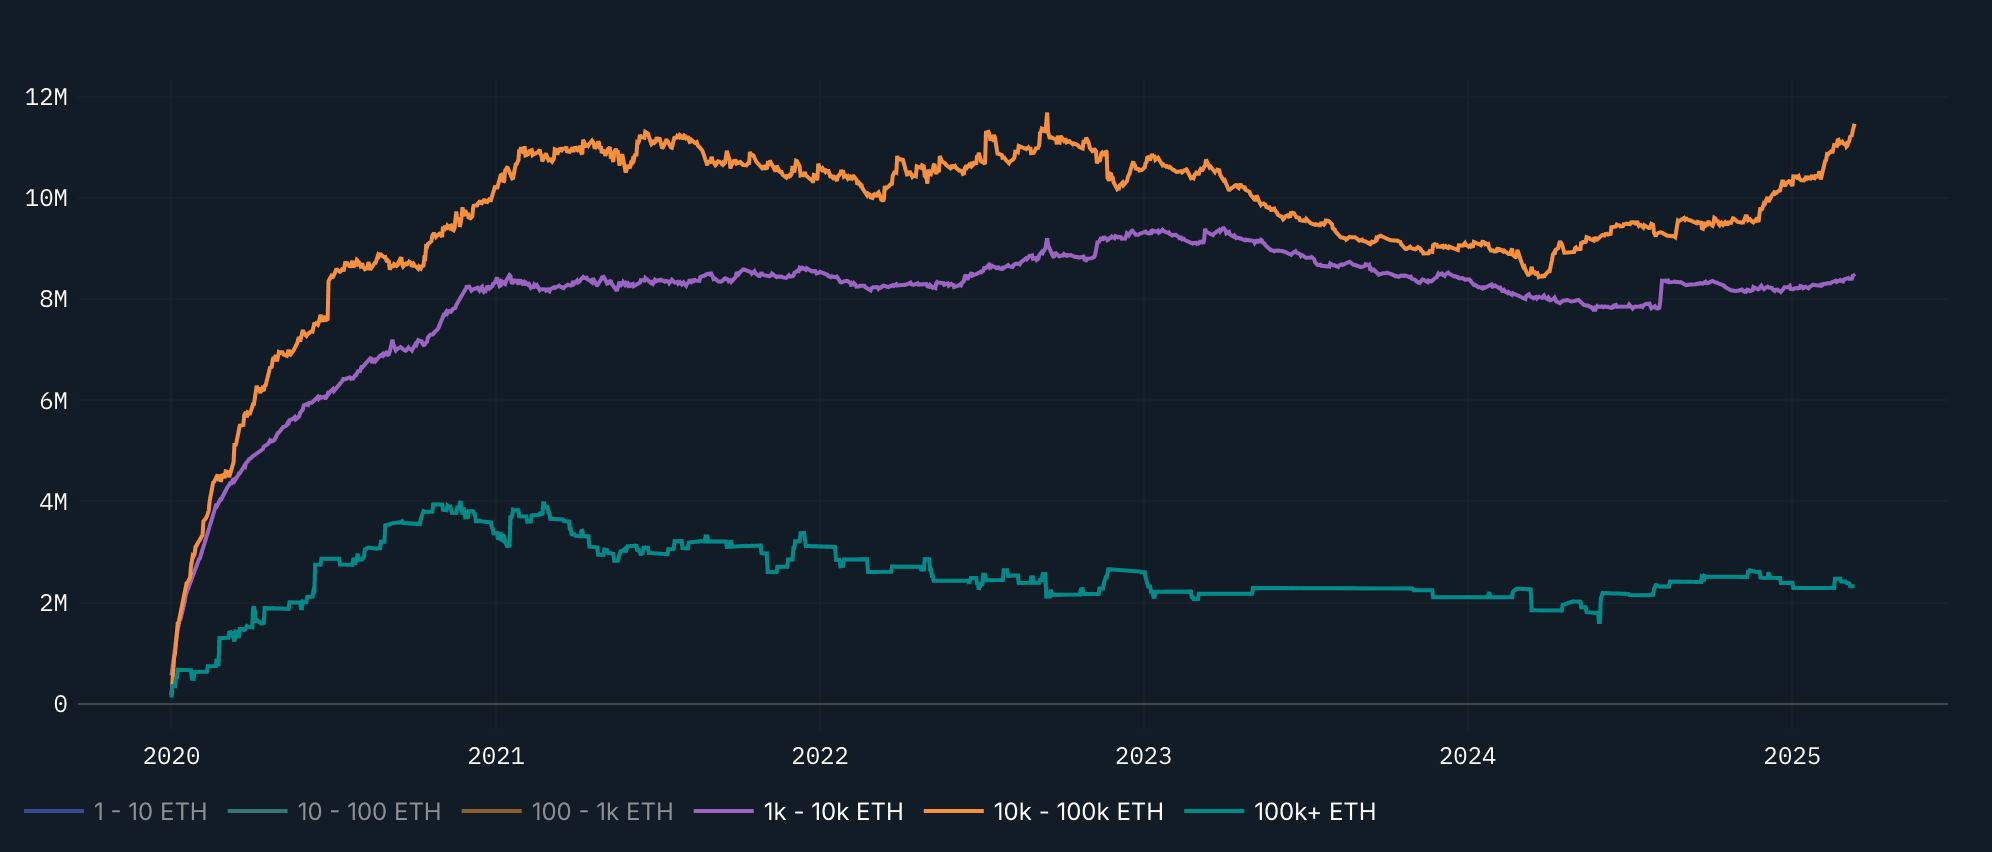Viewport: 1992px width, 852px height.
Task: Click the blue swatch beside 1 - 10 ETH
Action: (x=54, y=812)
